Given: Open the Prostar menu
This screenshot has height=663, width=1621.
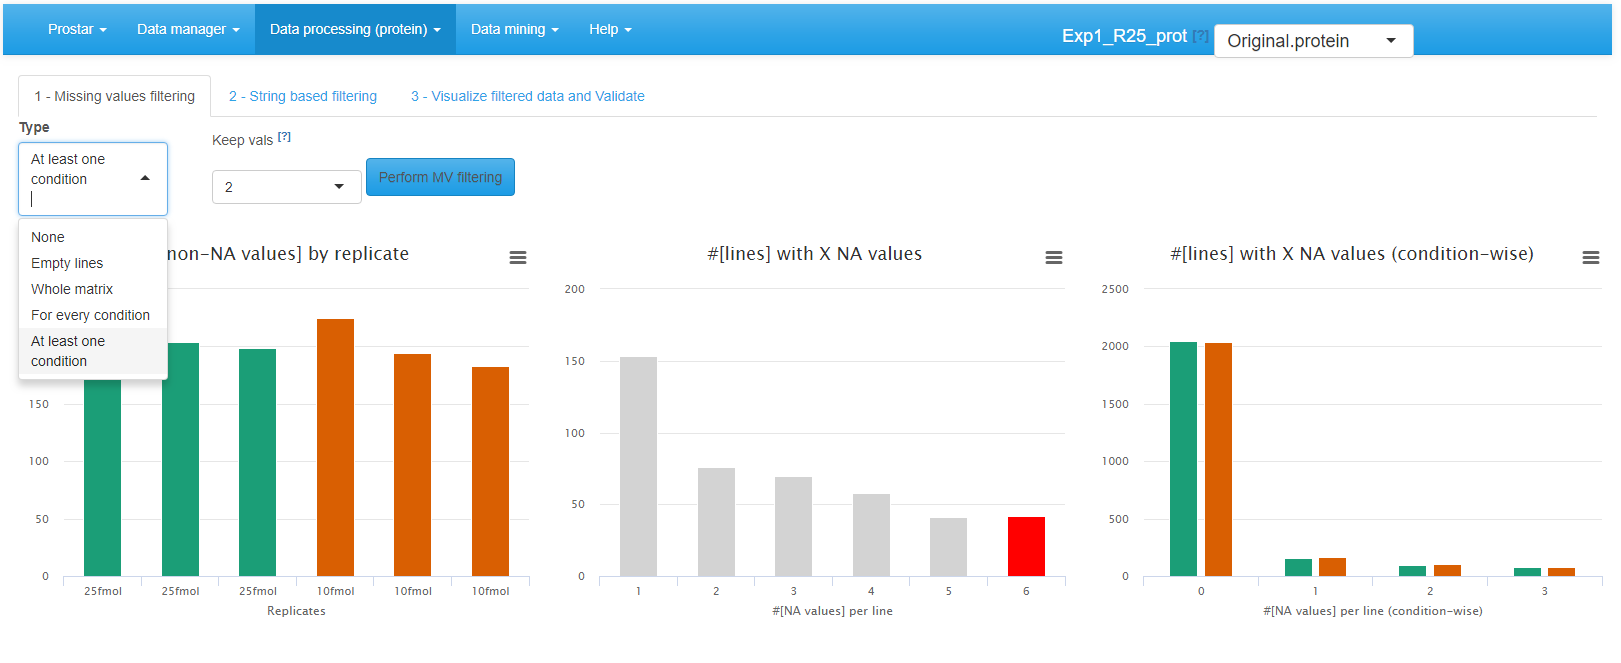Looking at the screenshot, I should (77, 29).
